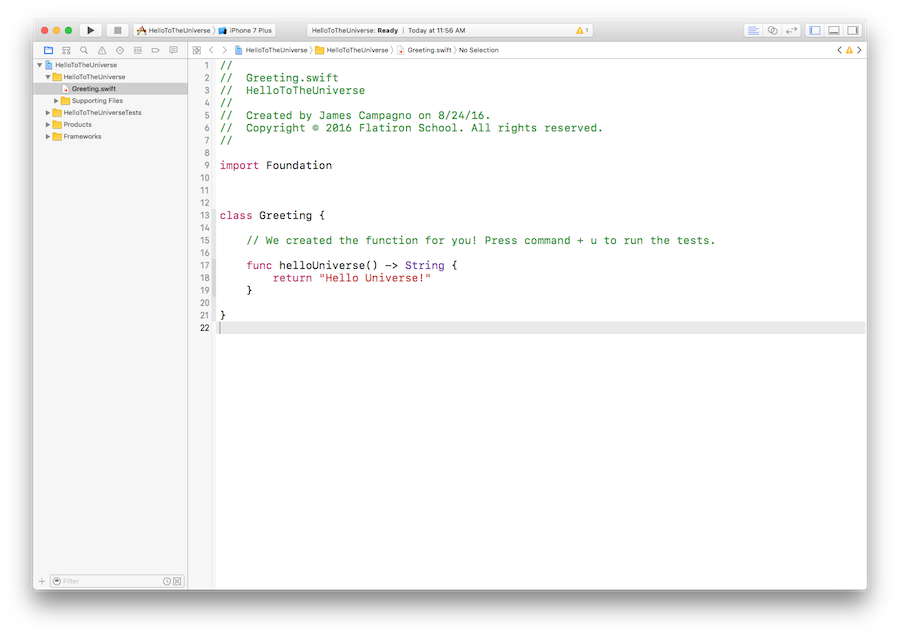Open the Test navigator diamond icon
Image resolution: width=900 pixels, height=637 pixels.
[x=119, y=50]
